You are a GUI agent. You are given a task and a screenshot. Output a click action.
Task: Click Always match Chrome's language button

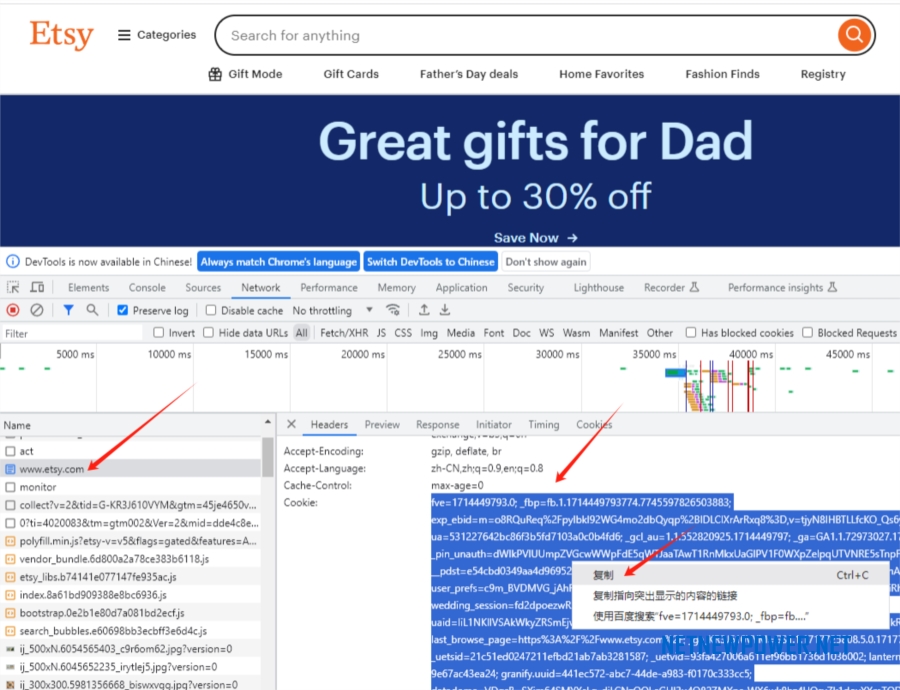coord(278,262)
